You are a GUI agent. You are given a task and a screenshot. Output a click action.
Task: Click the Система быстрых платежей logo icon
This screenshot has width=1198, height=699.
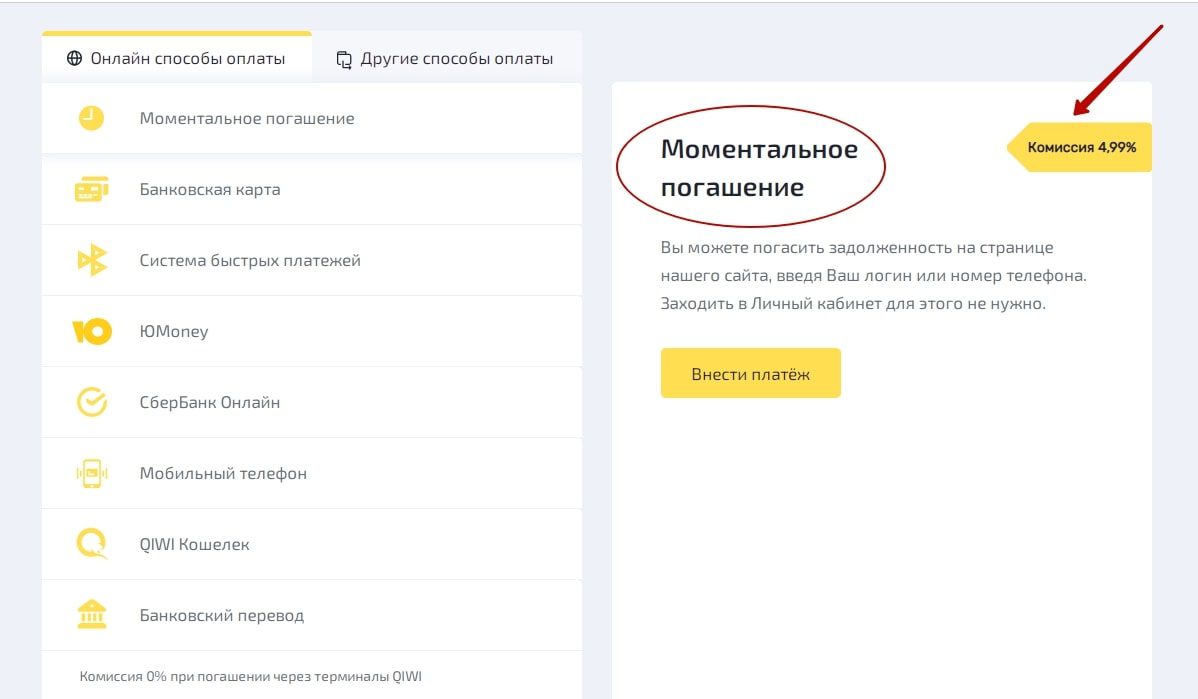tap(92, 260)
